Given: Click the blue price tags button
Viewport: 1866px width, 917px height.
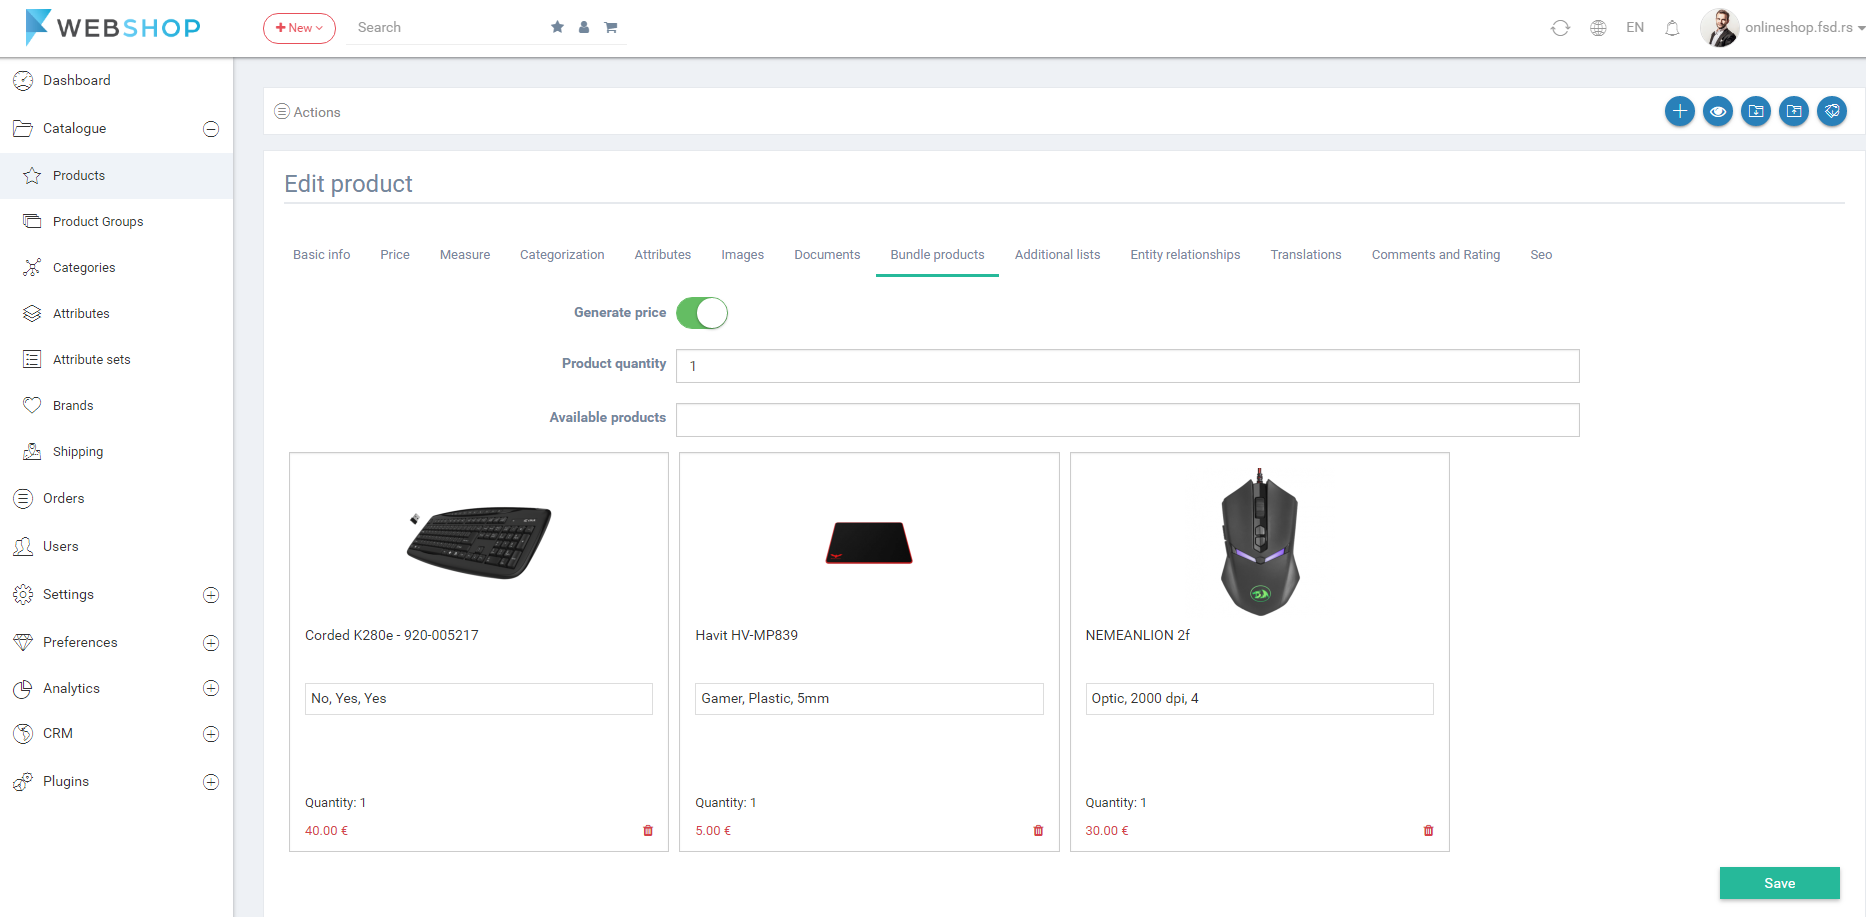Looking at the screenshot, I should 1832,111.
